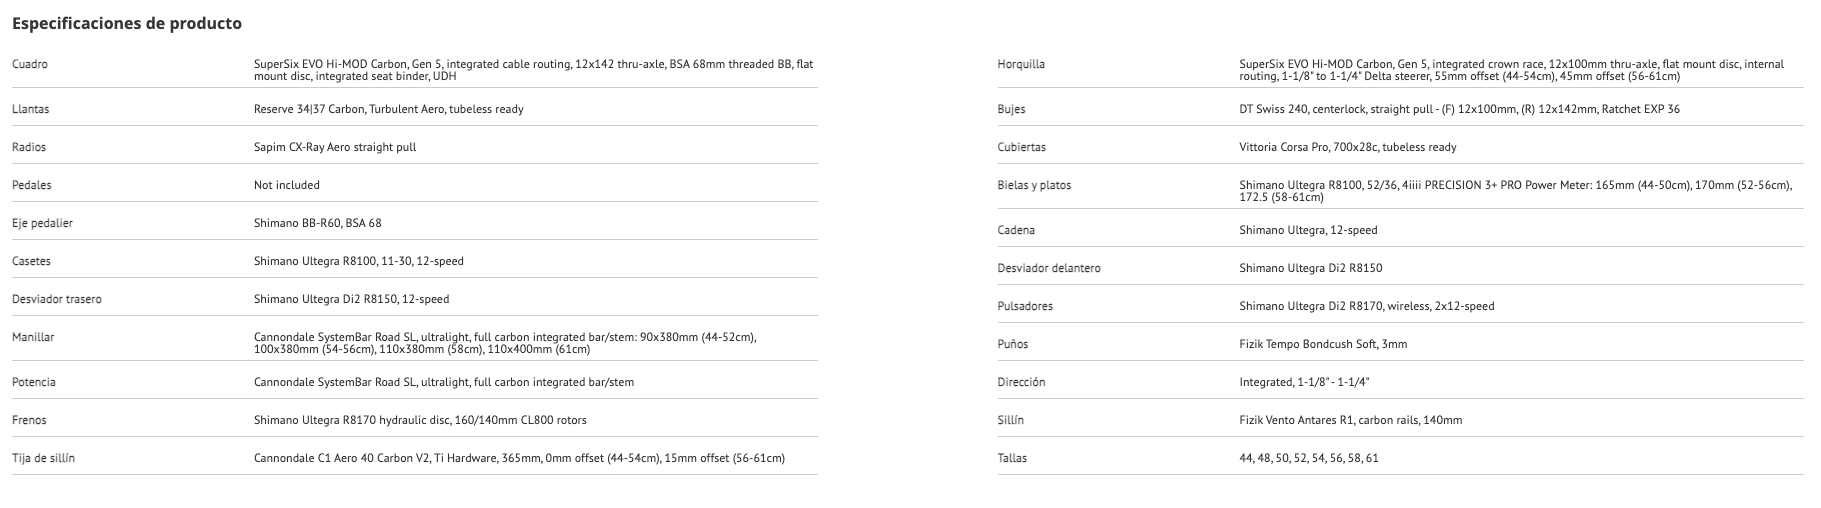Viewport: 1821px width, 508px height.
Task: Select the 'Casetes' row label
Action: coord(31,261)
